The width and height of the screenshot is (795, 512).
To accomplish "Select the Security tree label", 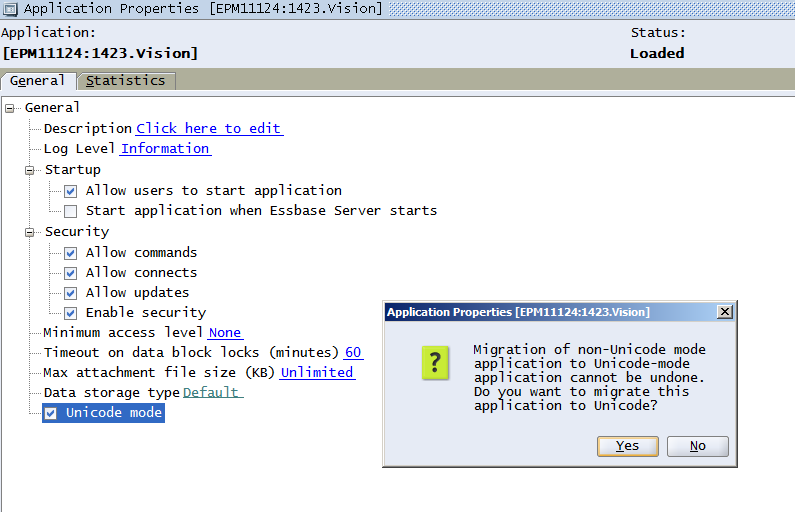I will tap(77, 232).
